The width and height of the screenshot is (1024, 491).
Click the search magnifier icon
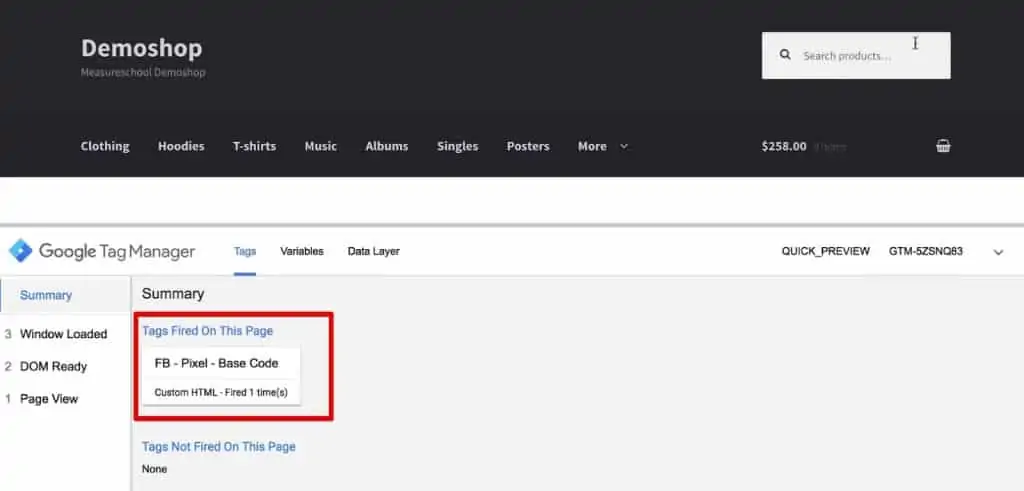click(785, 55)
